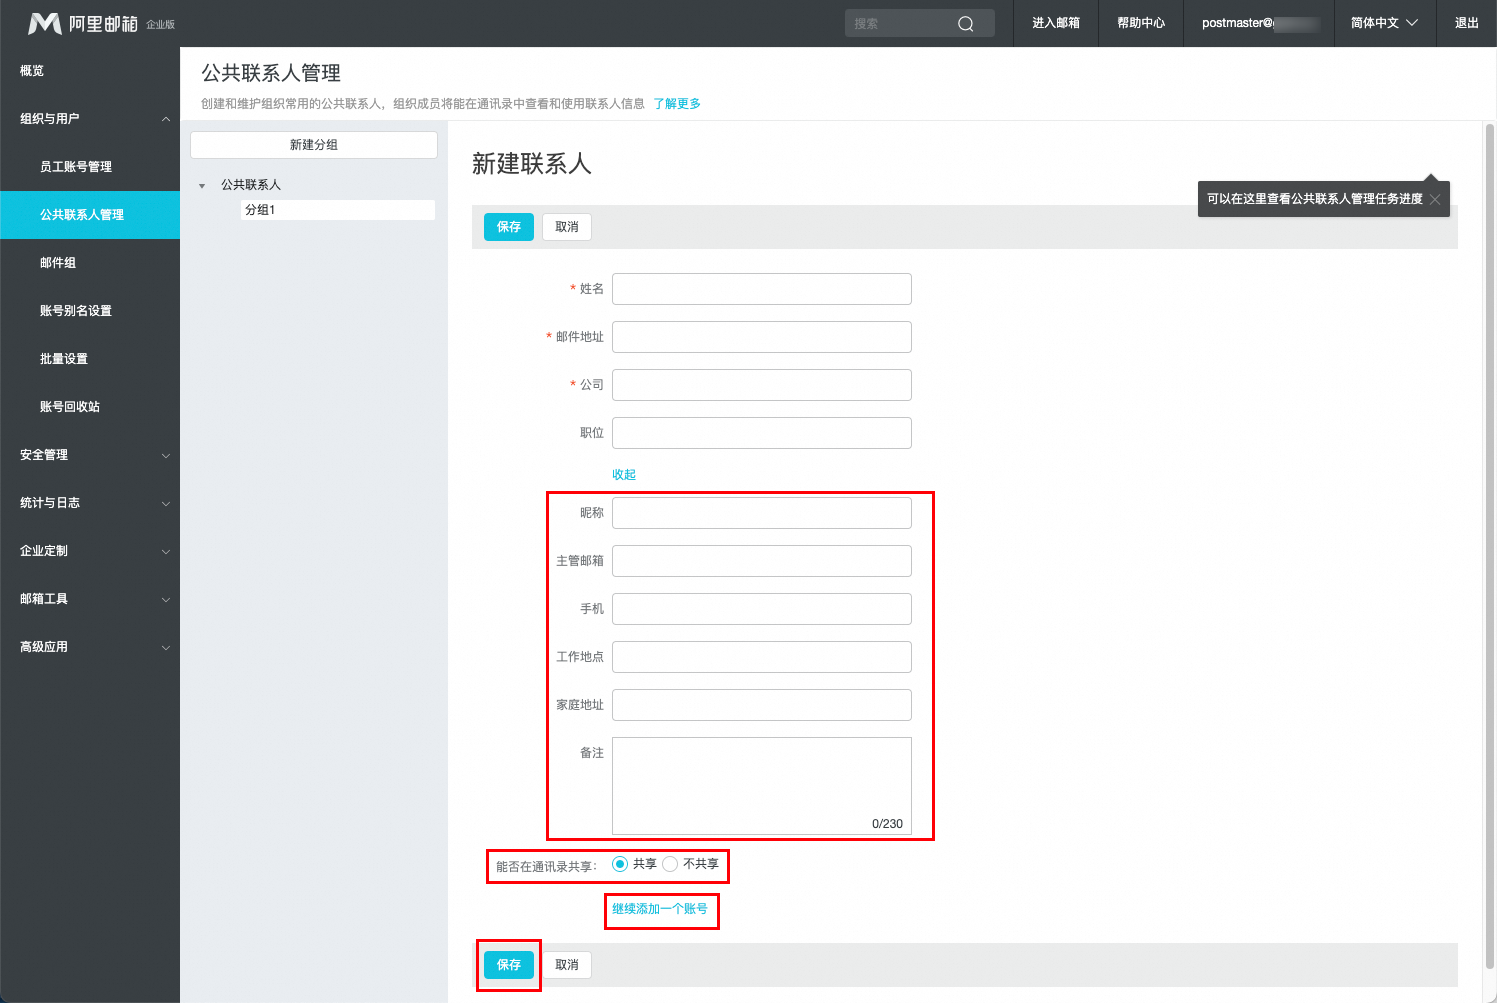Screen dimensions: 1497x1003
Task: Close the task progress tooltip
Action: (1435, 199)
